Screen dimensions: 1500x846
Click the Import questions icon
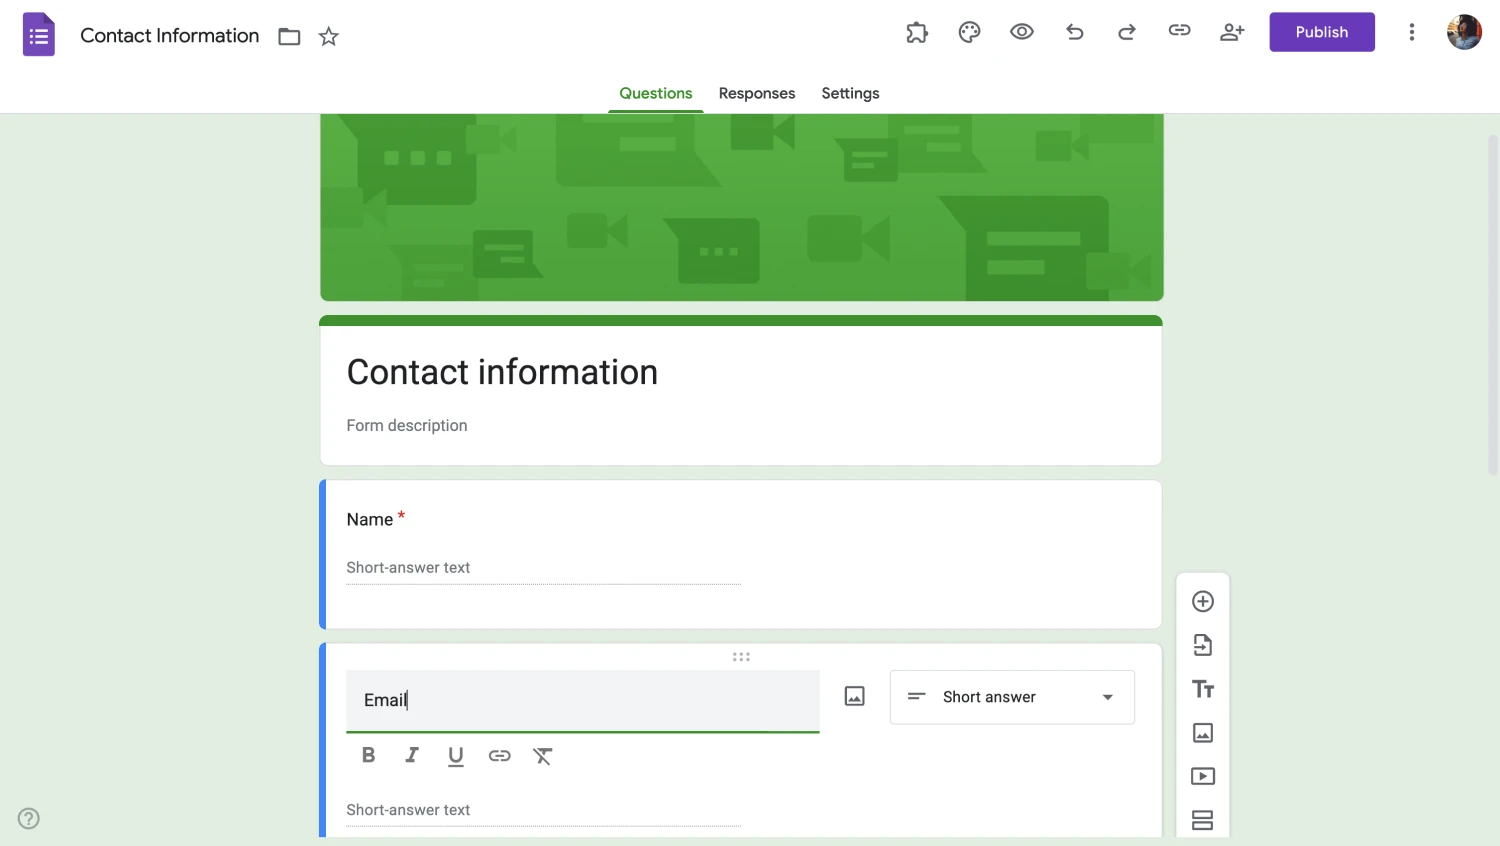click(x=1202, y=645)
